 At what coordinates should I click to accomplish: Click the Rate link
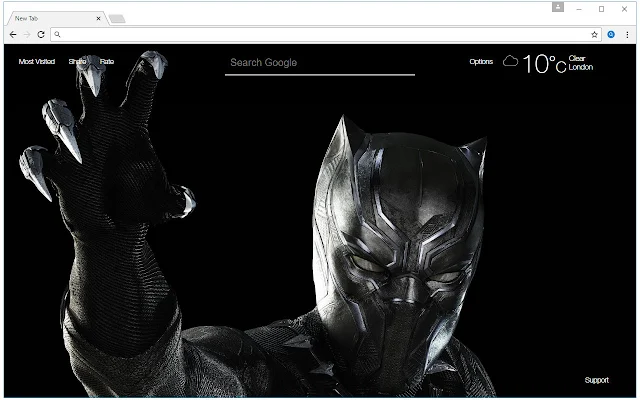[x=107, y=61]
